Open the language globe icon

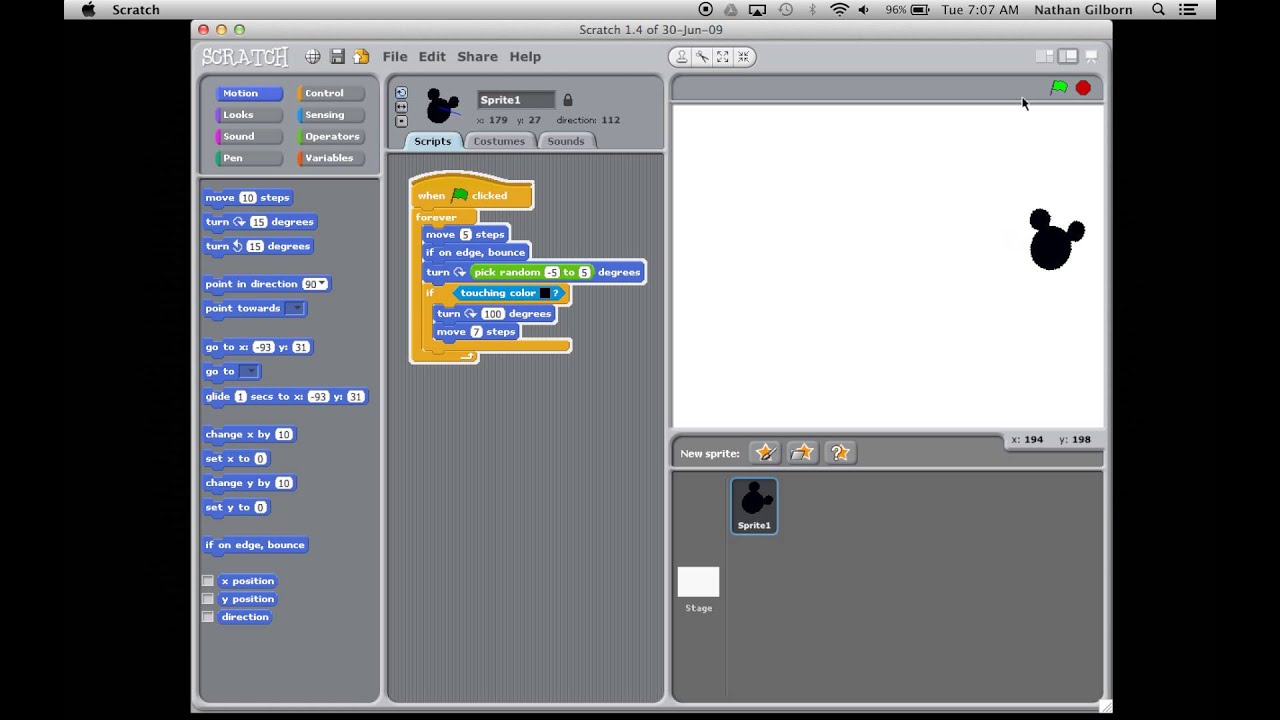[x=313, y=57]
